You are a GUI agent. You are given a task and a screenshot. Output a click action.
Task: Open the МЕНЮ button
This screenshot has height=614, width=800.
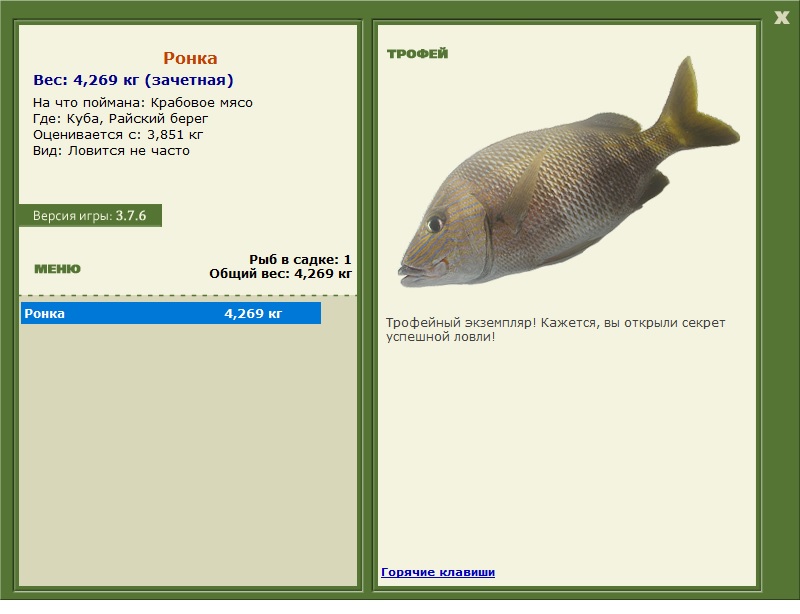57,269
